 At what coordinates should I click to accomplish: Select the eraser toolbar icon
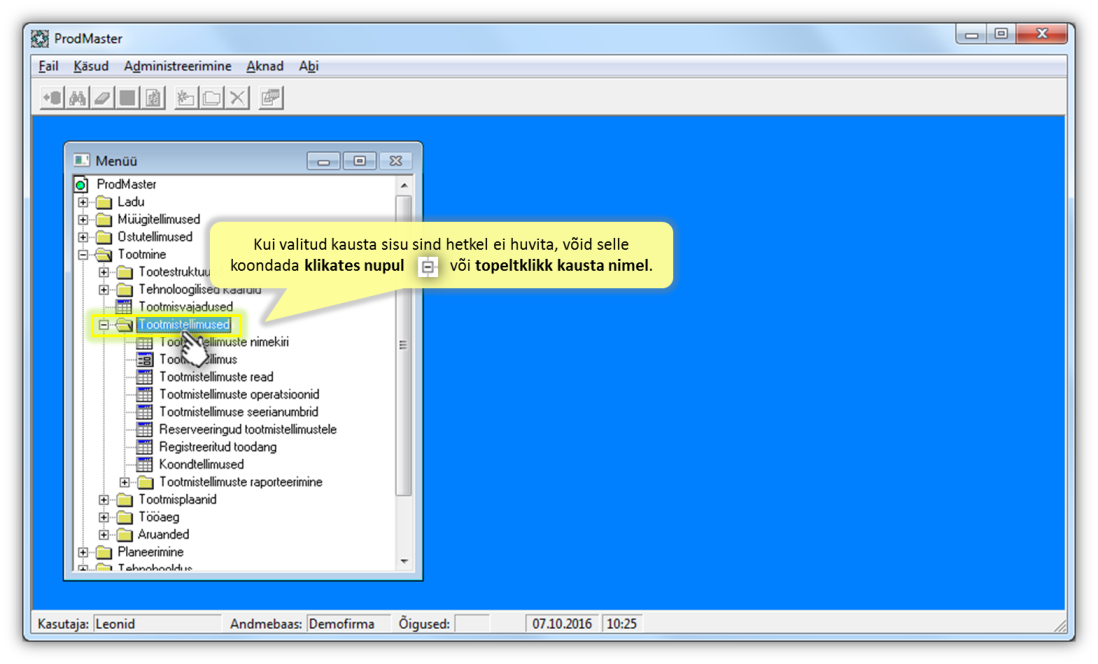[x=102, y=98]
